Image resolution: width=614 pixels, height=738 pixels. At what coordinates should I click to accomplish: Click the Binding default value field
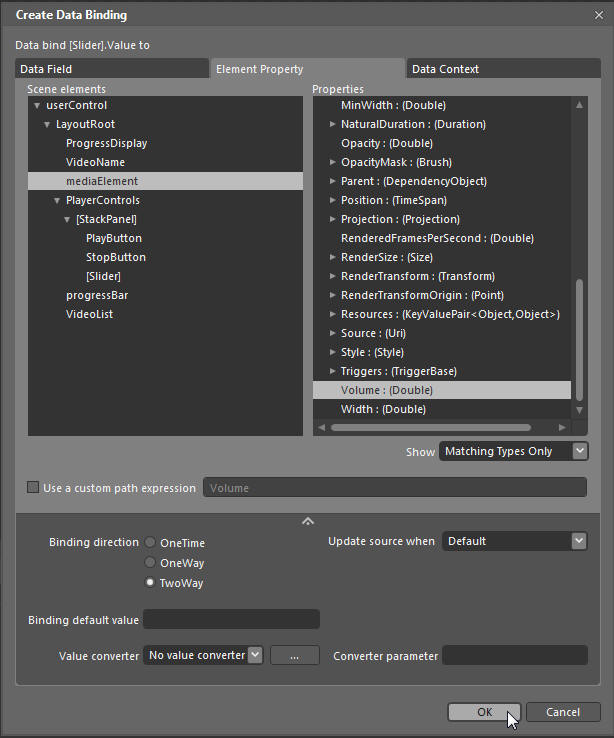click(x=231, y=619)
